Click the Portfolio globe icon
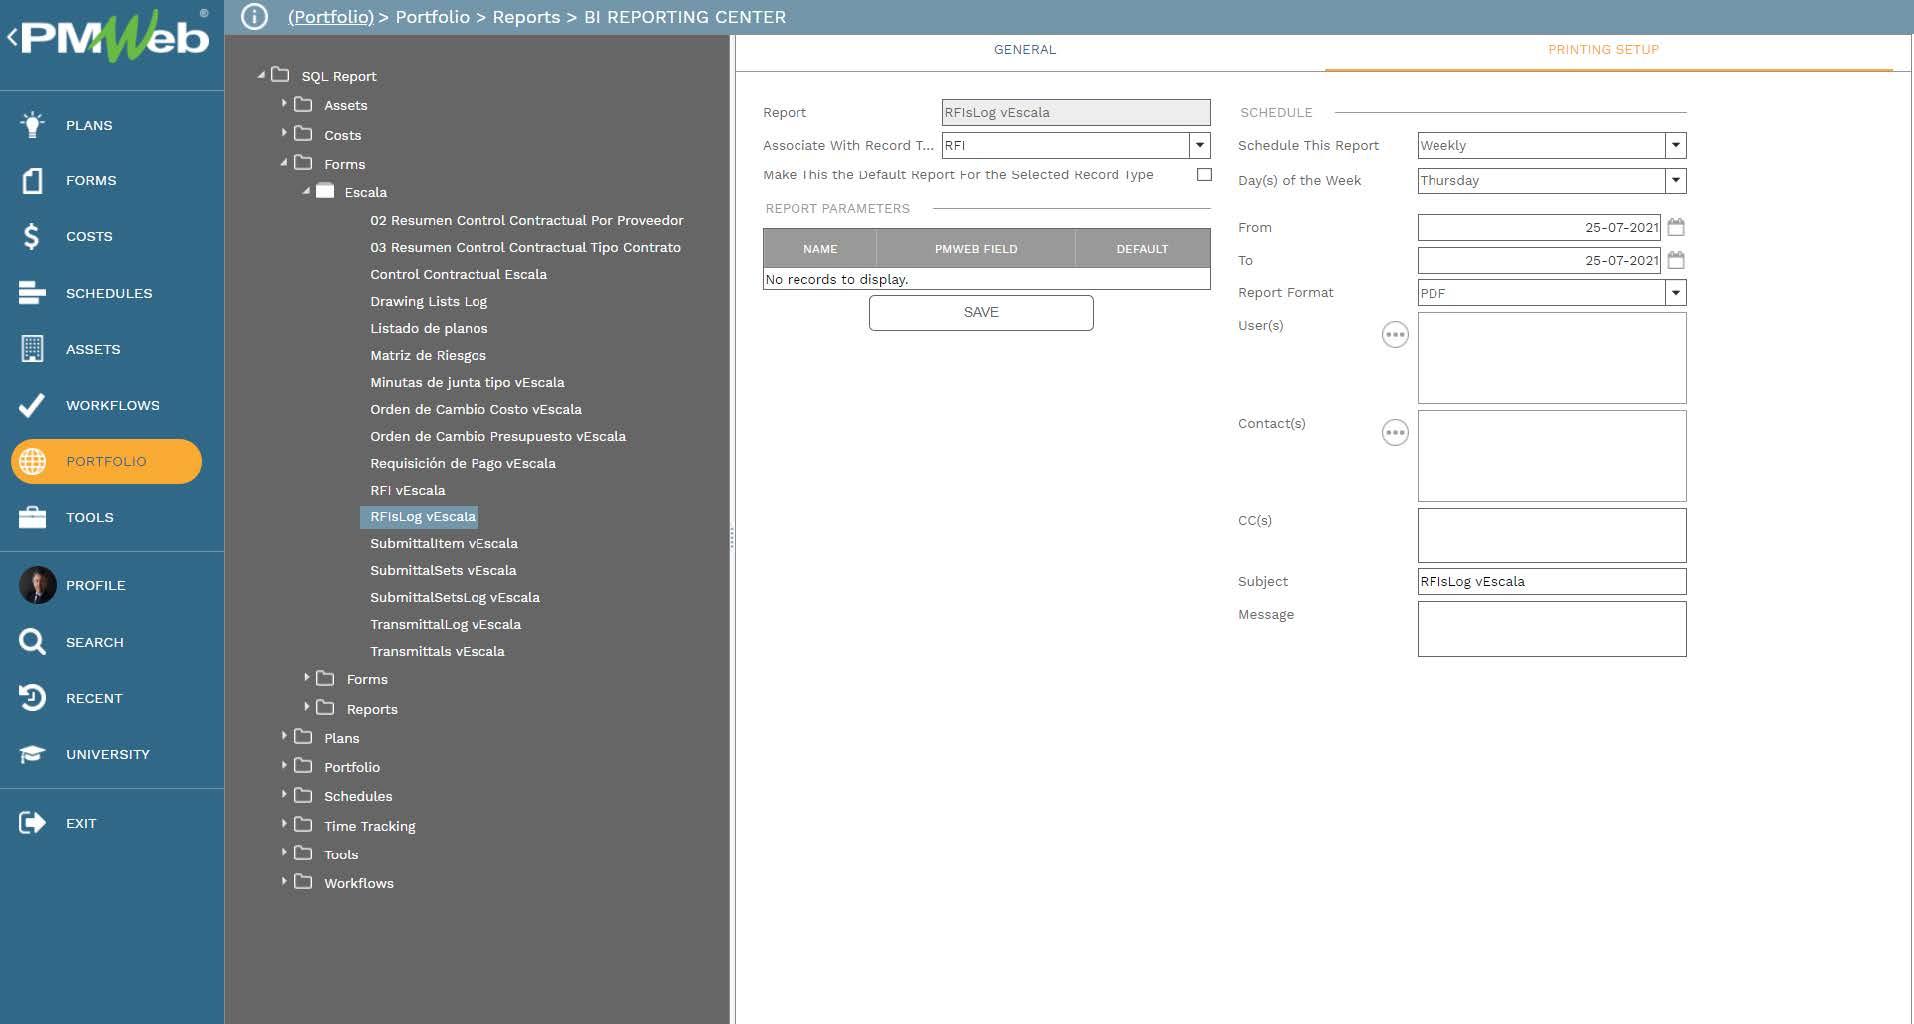The image size is (1914, 1024). 32,461
